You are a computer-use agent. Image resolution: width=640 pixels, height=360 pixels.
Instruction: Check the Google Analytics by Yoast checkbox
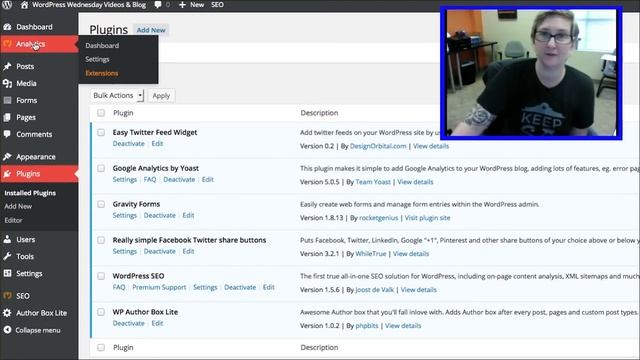pyautogui.click(x=101, y=168)
